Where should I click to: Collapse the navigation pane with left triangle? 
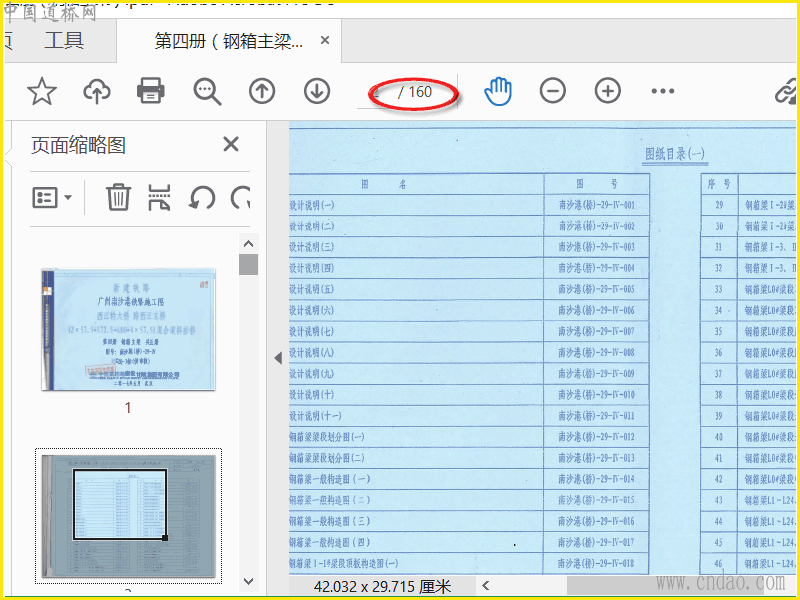tap(278, 358)
